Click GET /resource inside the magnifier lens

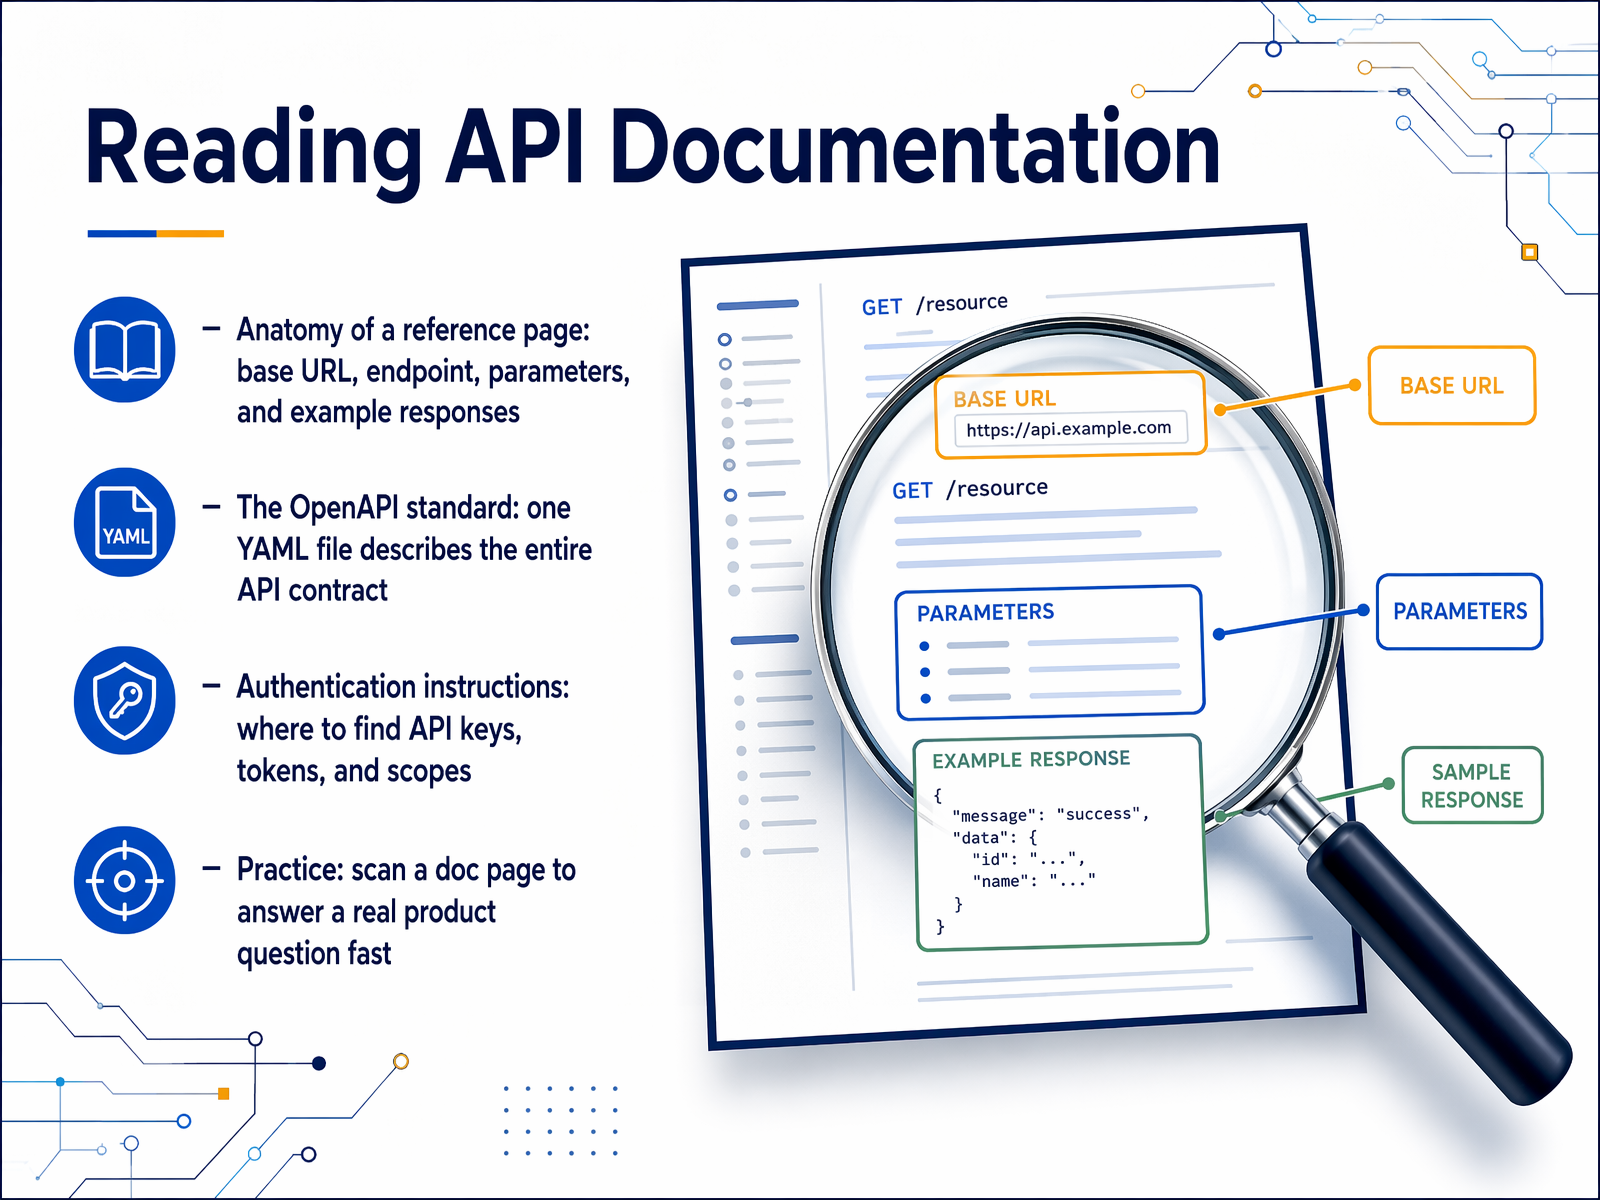coord(970,489)
